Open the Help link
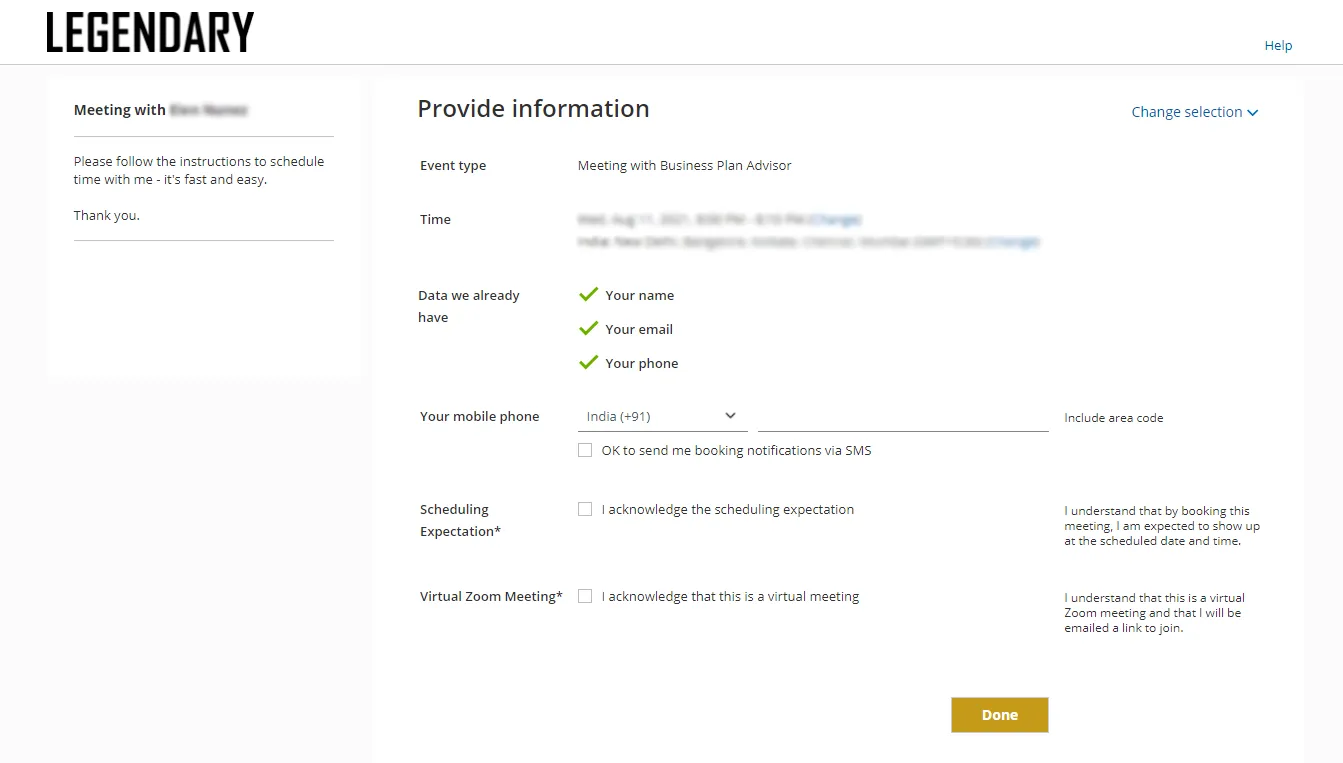 pos(1278,45)
